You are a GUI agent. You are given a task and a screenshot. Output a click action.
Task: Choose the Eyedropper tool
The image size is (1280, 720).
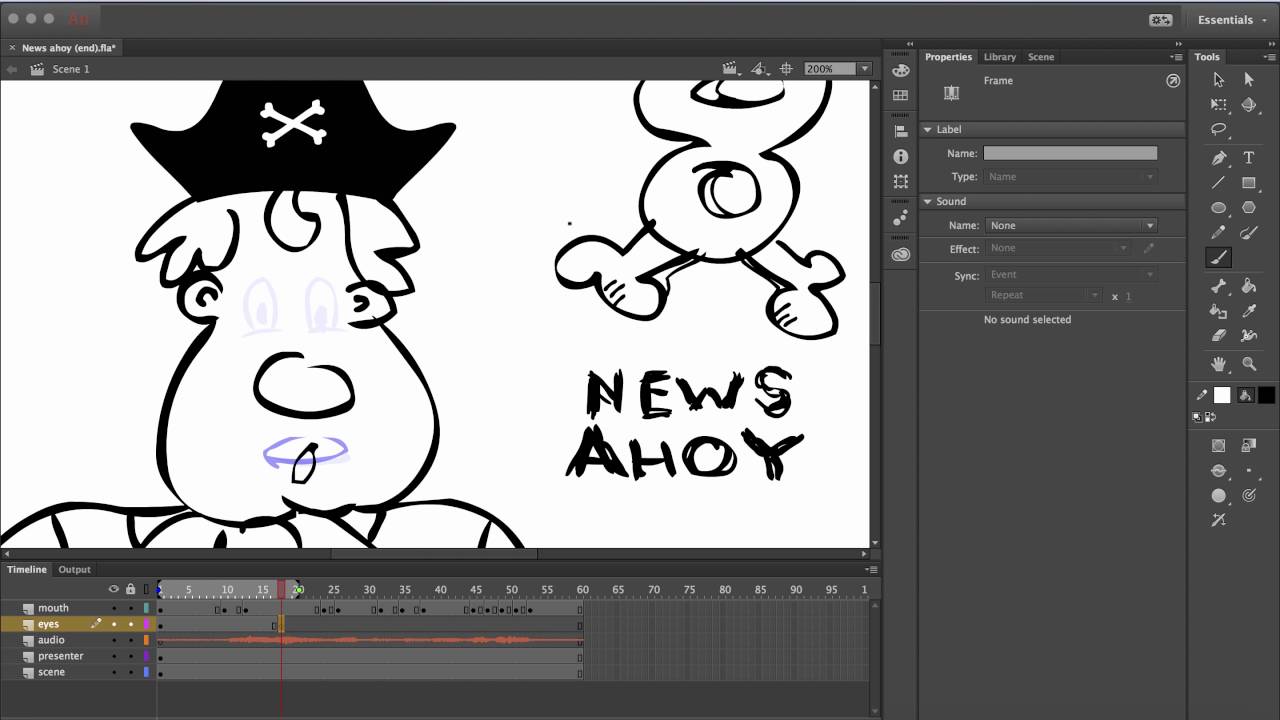pos(1249,311)
